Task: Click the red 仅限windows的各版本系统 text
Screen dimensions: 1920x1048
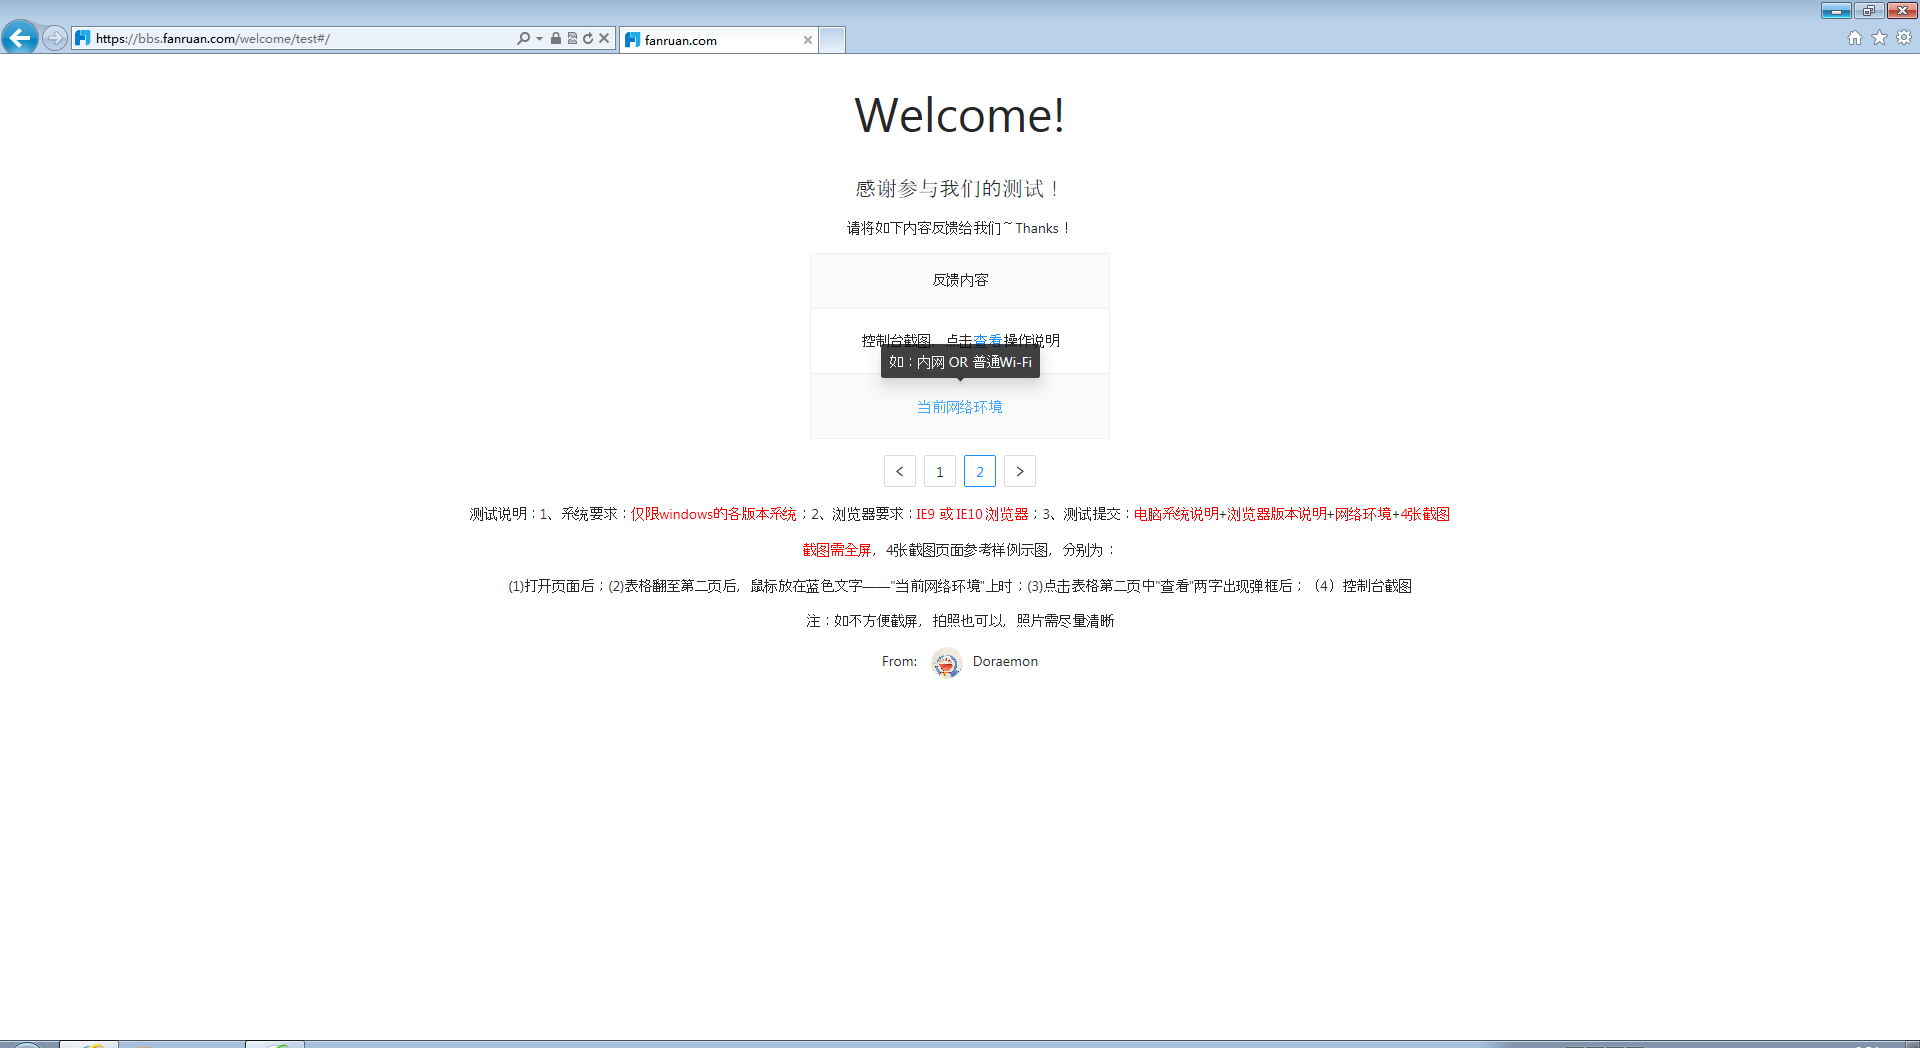Action: click(714, 514)
